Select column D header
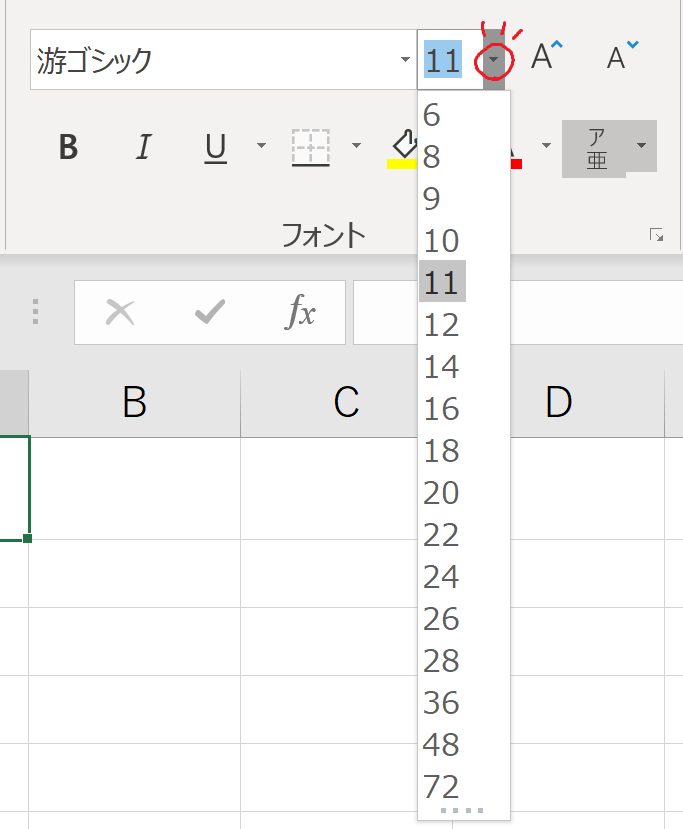Screen dimensions: 683x829 point(559,403)
